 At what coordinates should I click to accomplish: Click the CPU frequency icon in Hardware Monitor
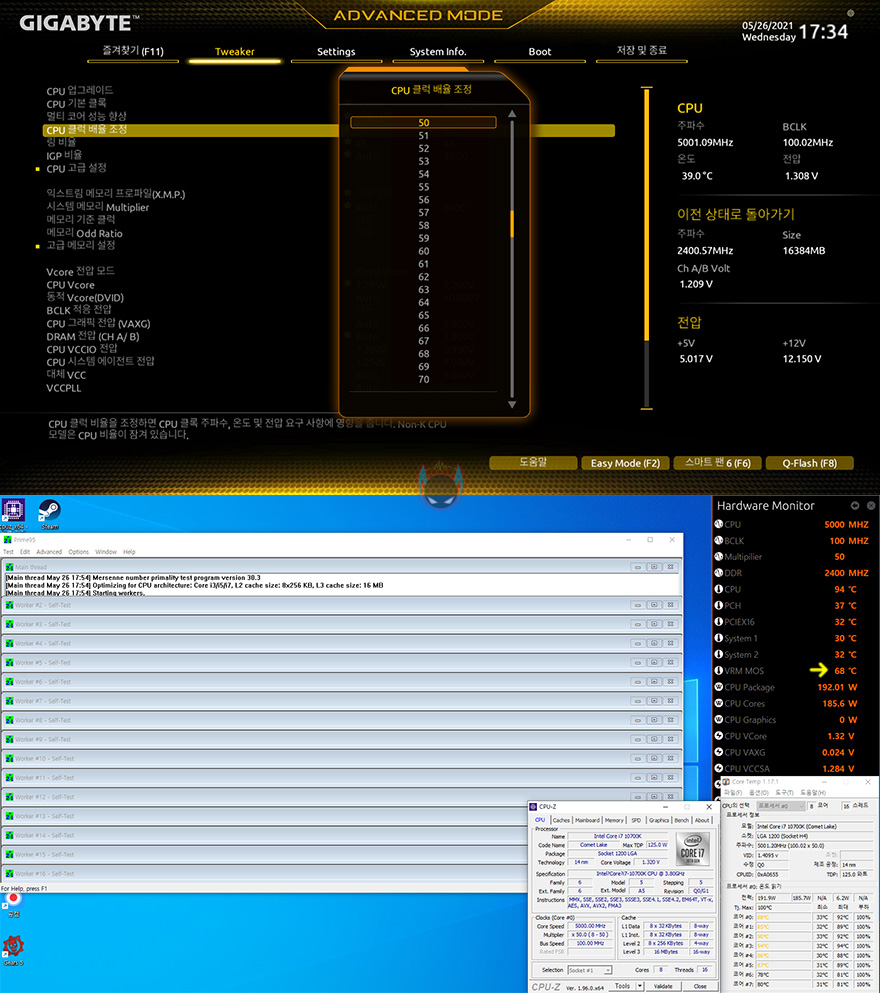coord(719,524)
